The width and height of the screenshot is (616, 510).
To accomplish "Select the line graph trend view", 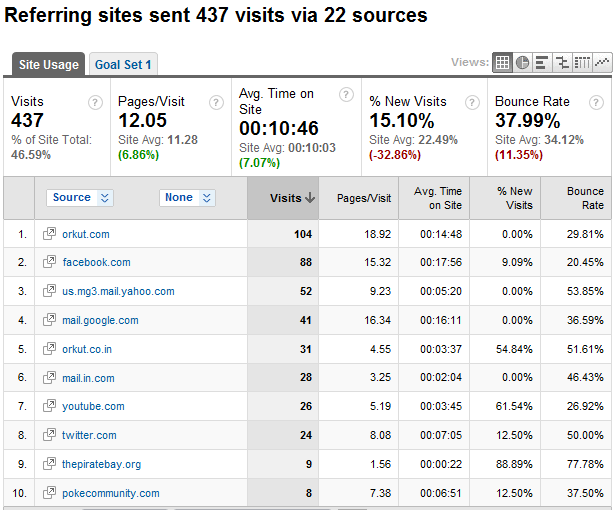I will (x=601, y=62).
